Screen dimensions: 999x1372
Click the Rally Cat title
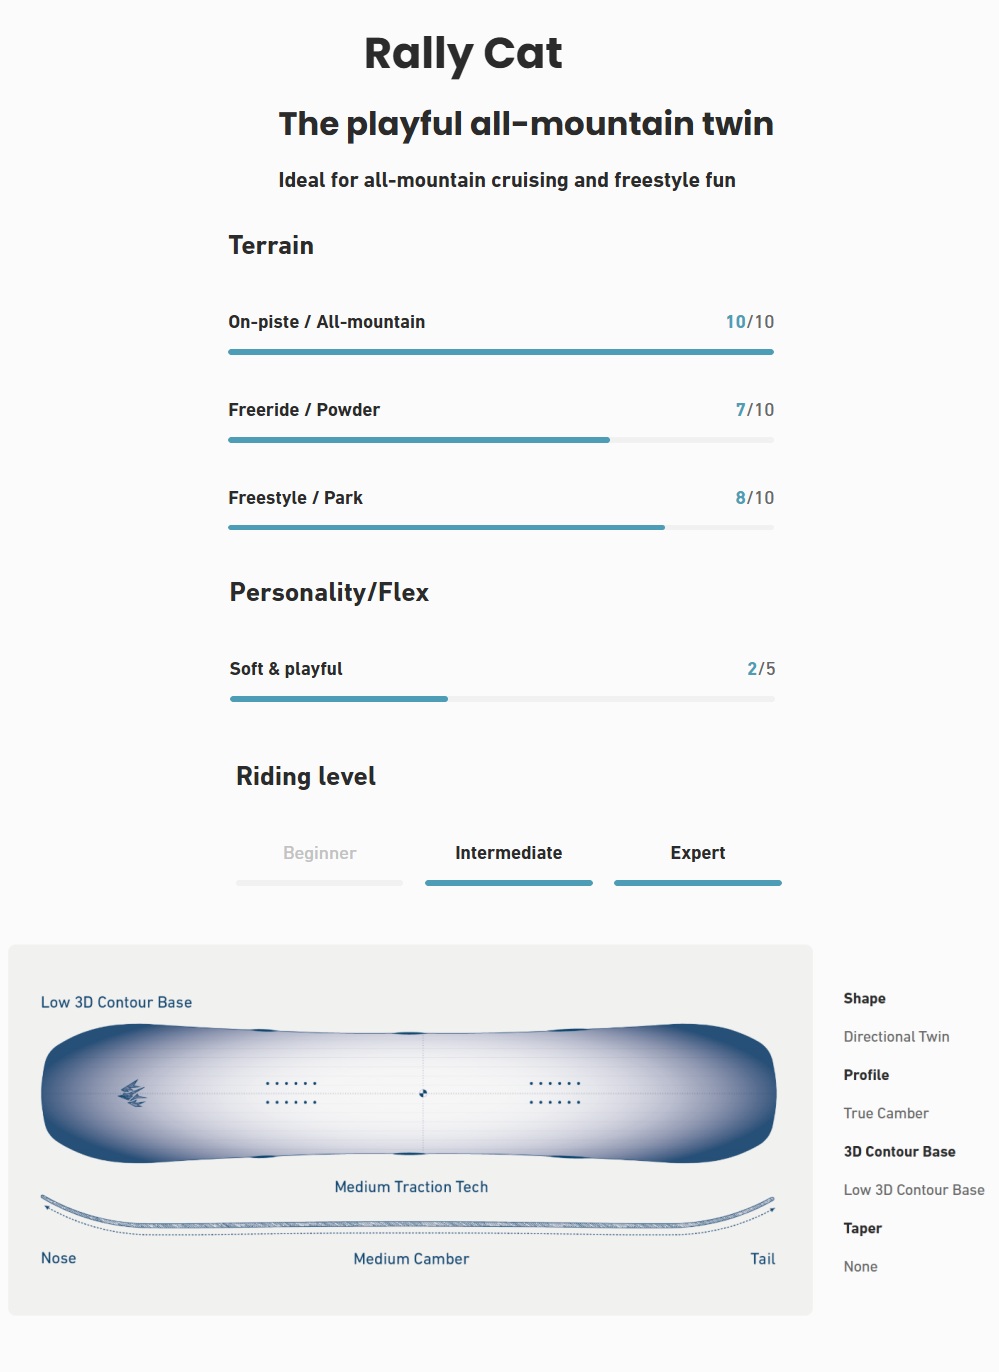click(x=463, y=53)
